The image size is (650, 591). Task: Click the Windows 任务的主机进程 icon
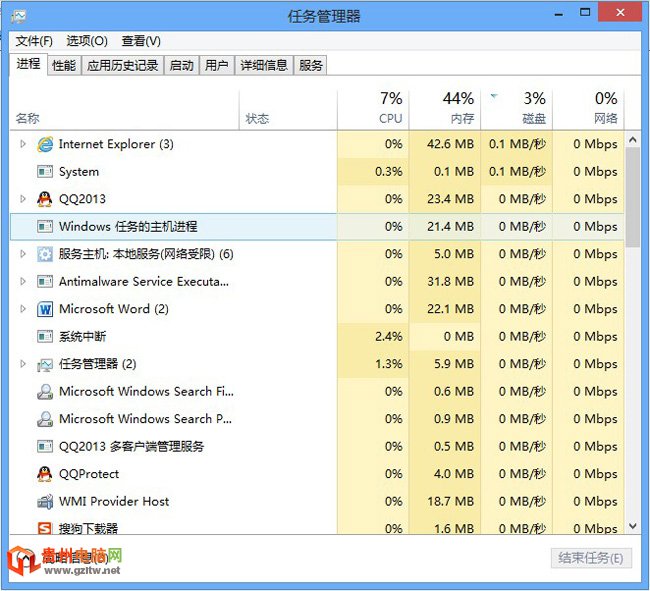(x=45, y=226)
